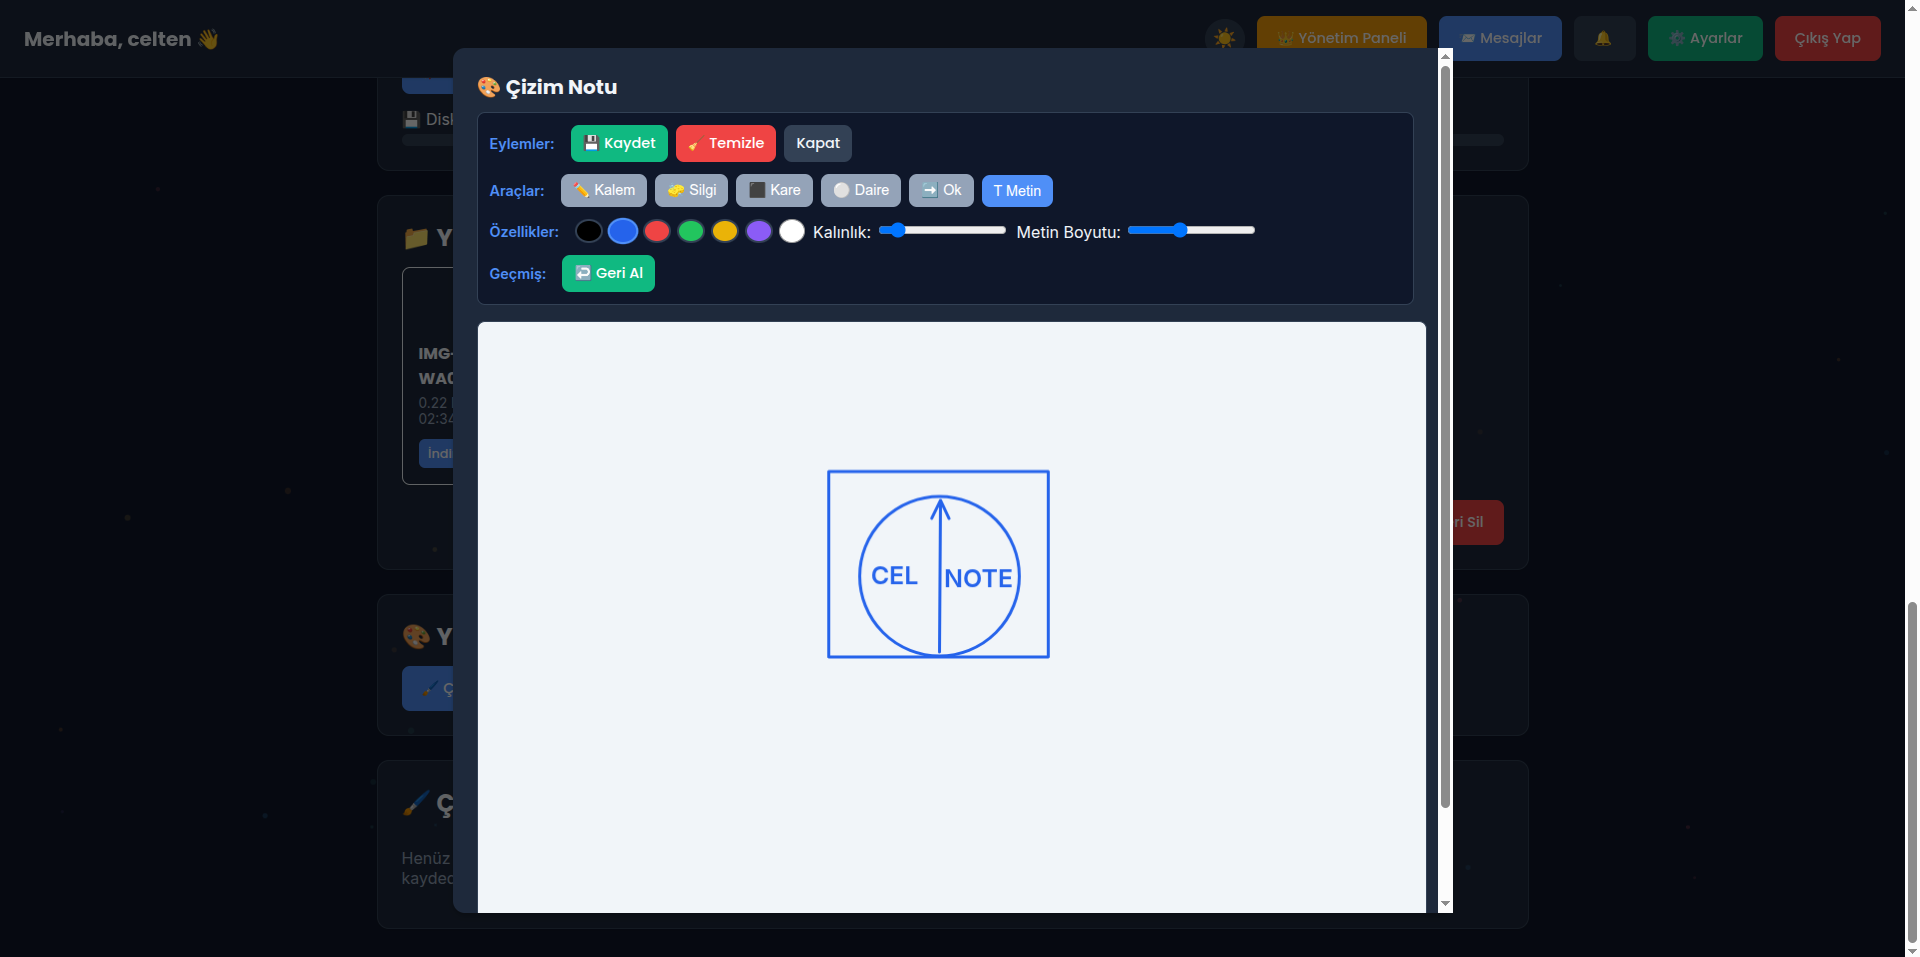Clear the canvas with Temizle
The height and width of the screenshot is (957, 1920).
(725, 143)
